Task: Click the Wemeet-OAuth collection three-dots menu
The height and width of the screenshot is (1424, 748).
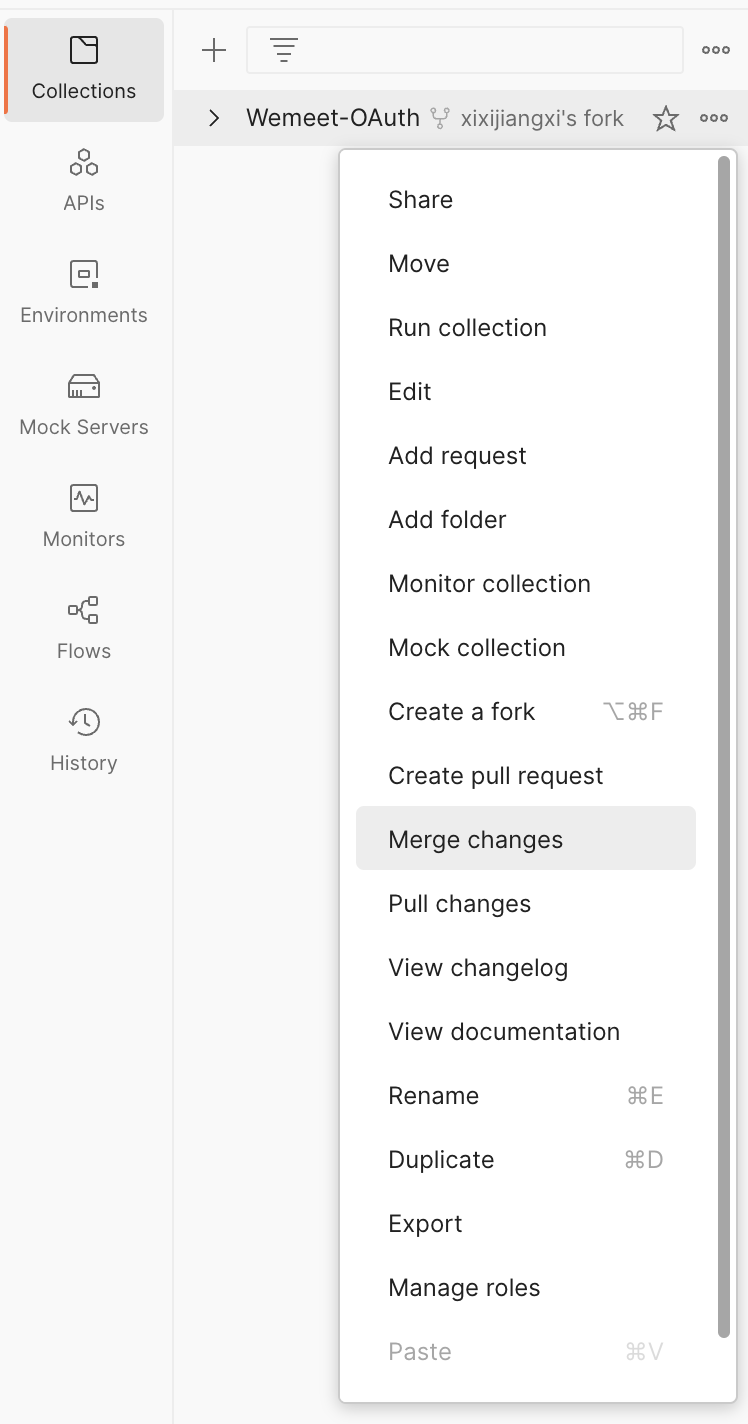Action: point(714,118)
